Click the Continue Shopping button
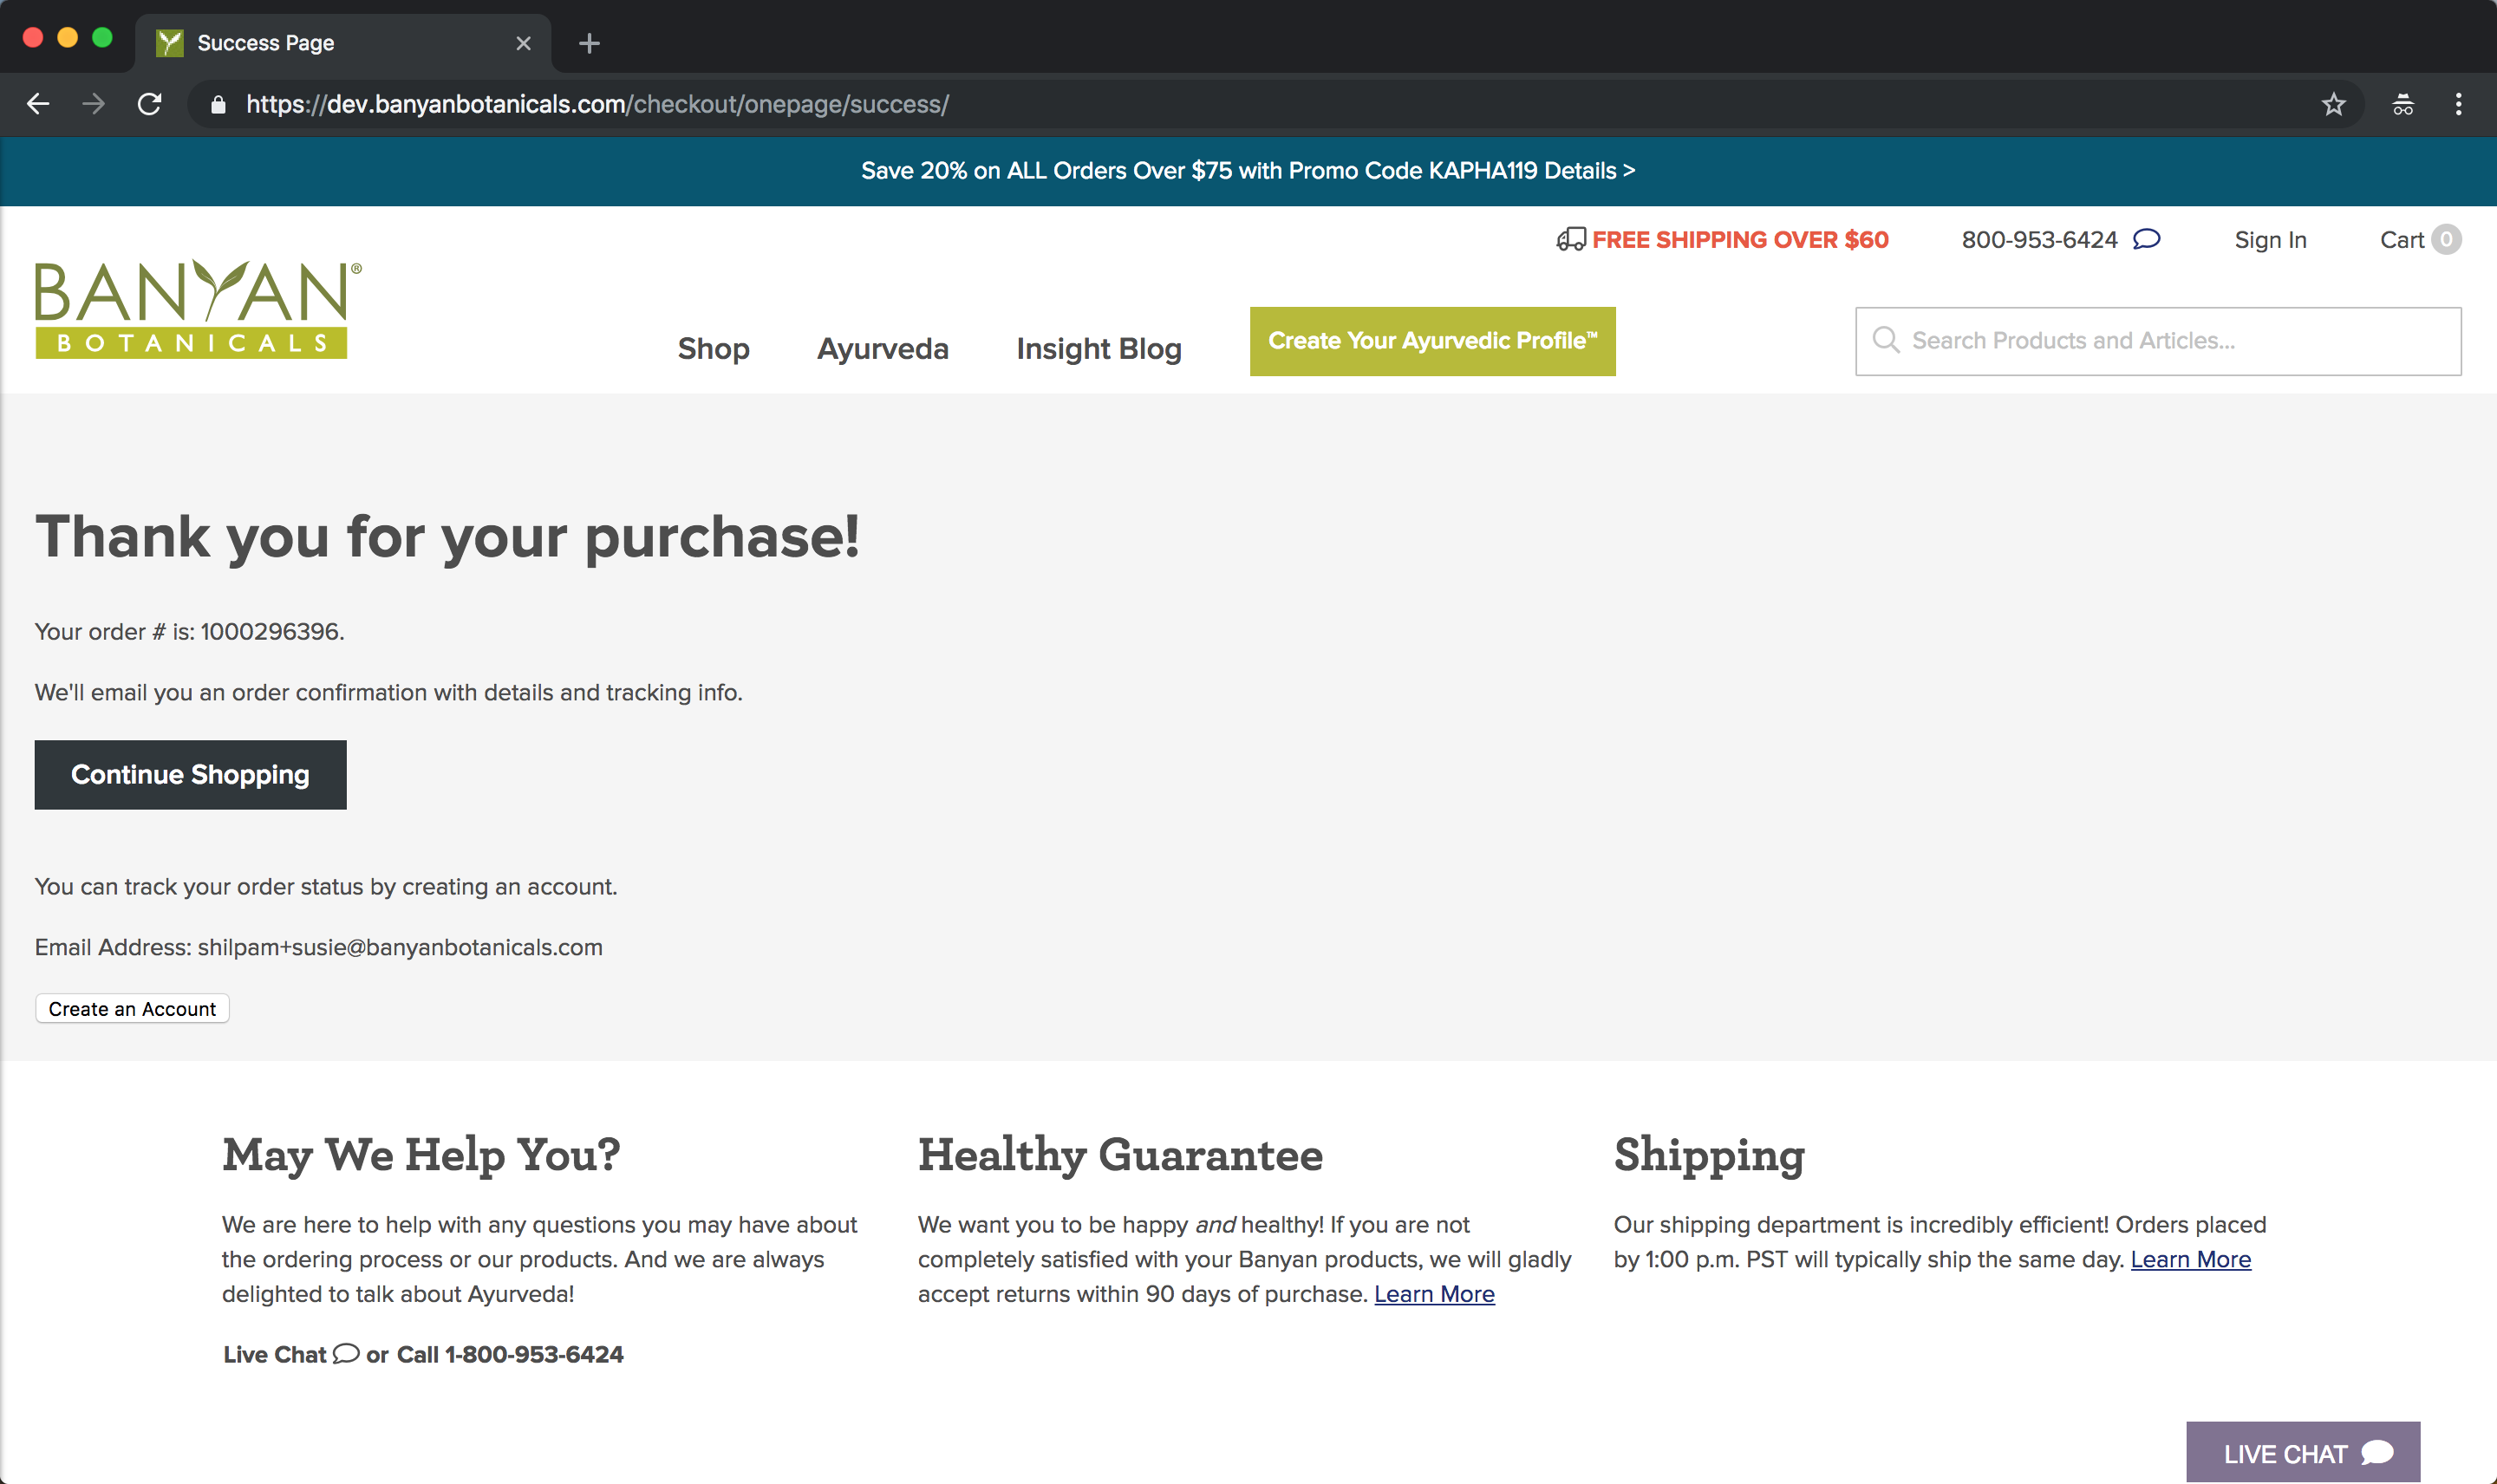 [x=190, y=775]
